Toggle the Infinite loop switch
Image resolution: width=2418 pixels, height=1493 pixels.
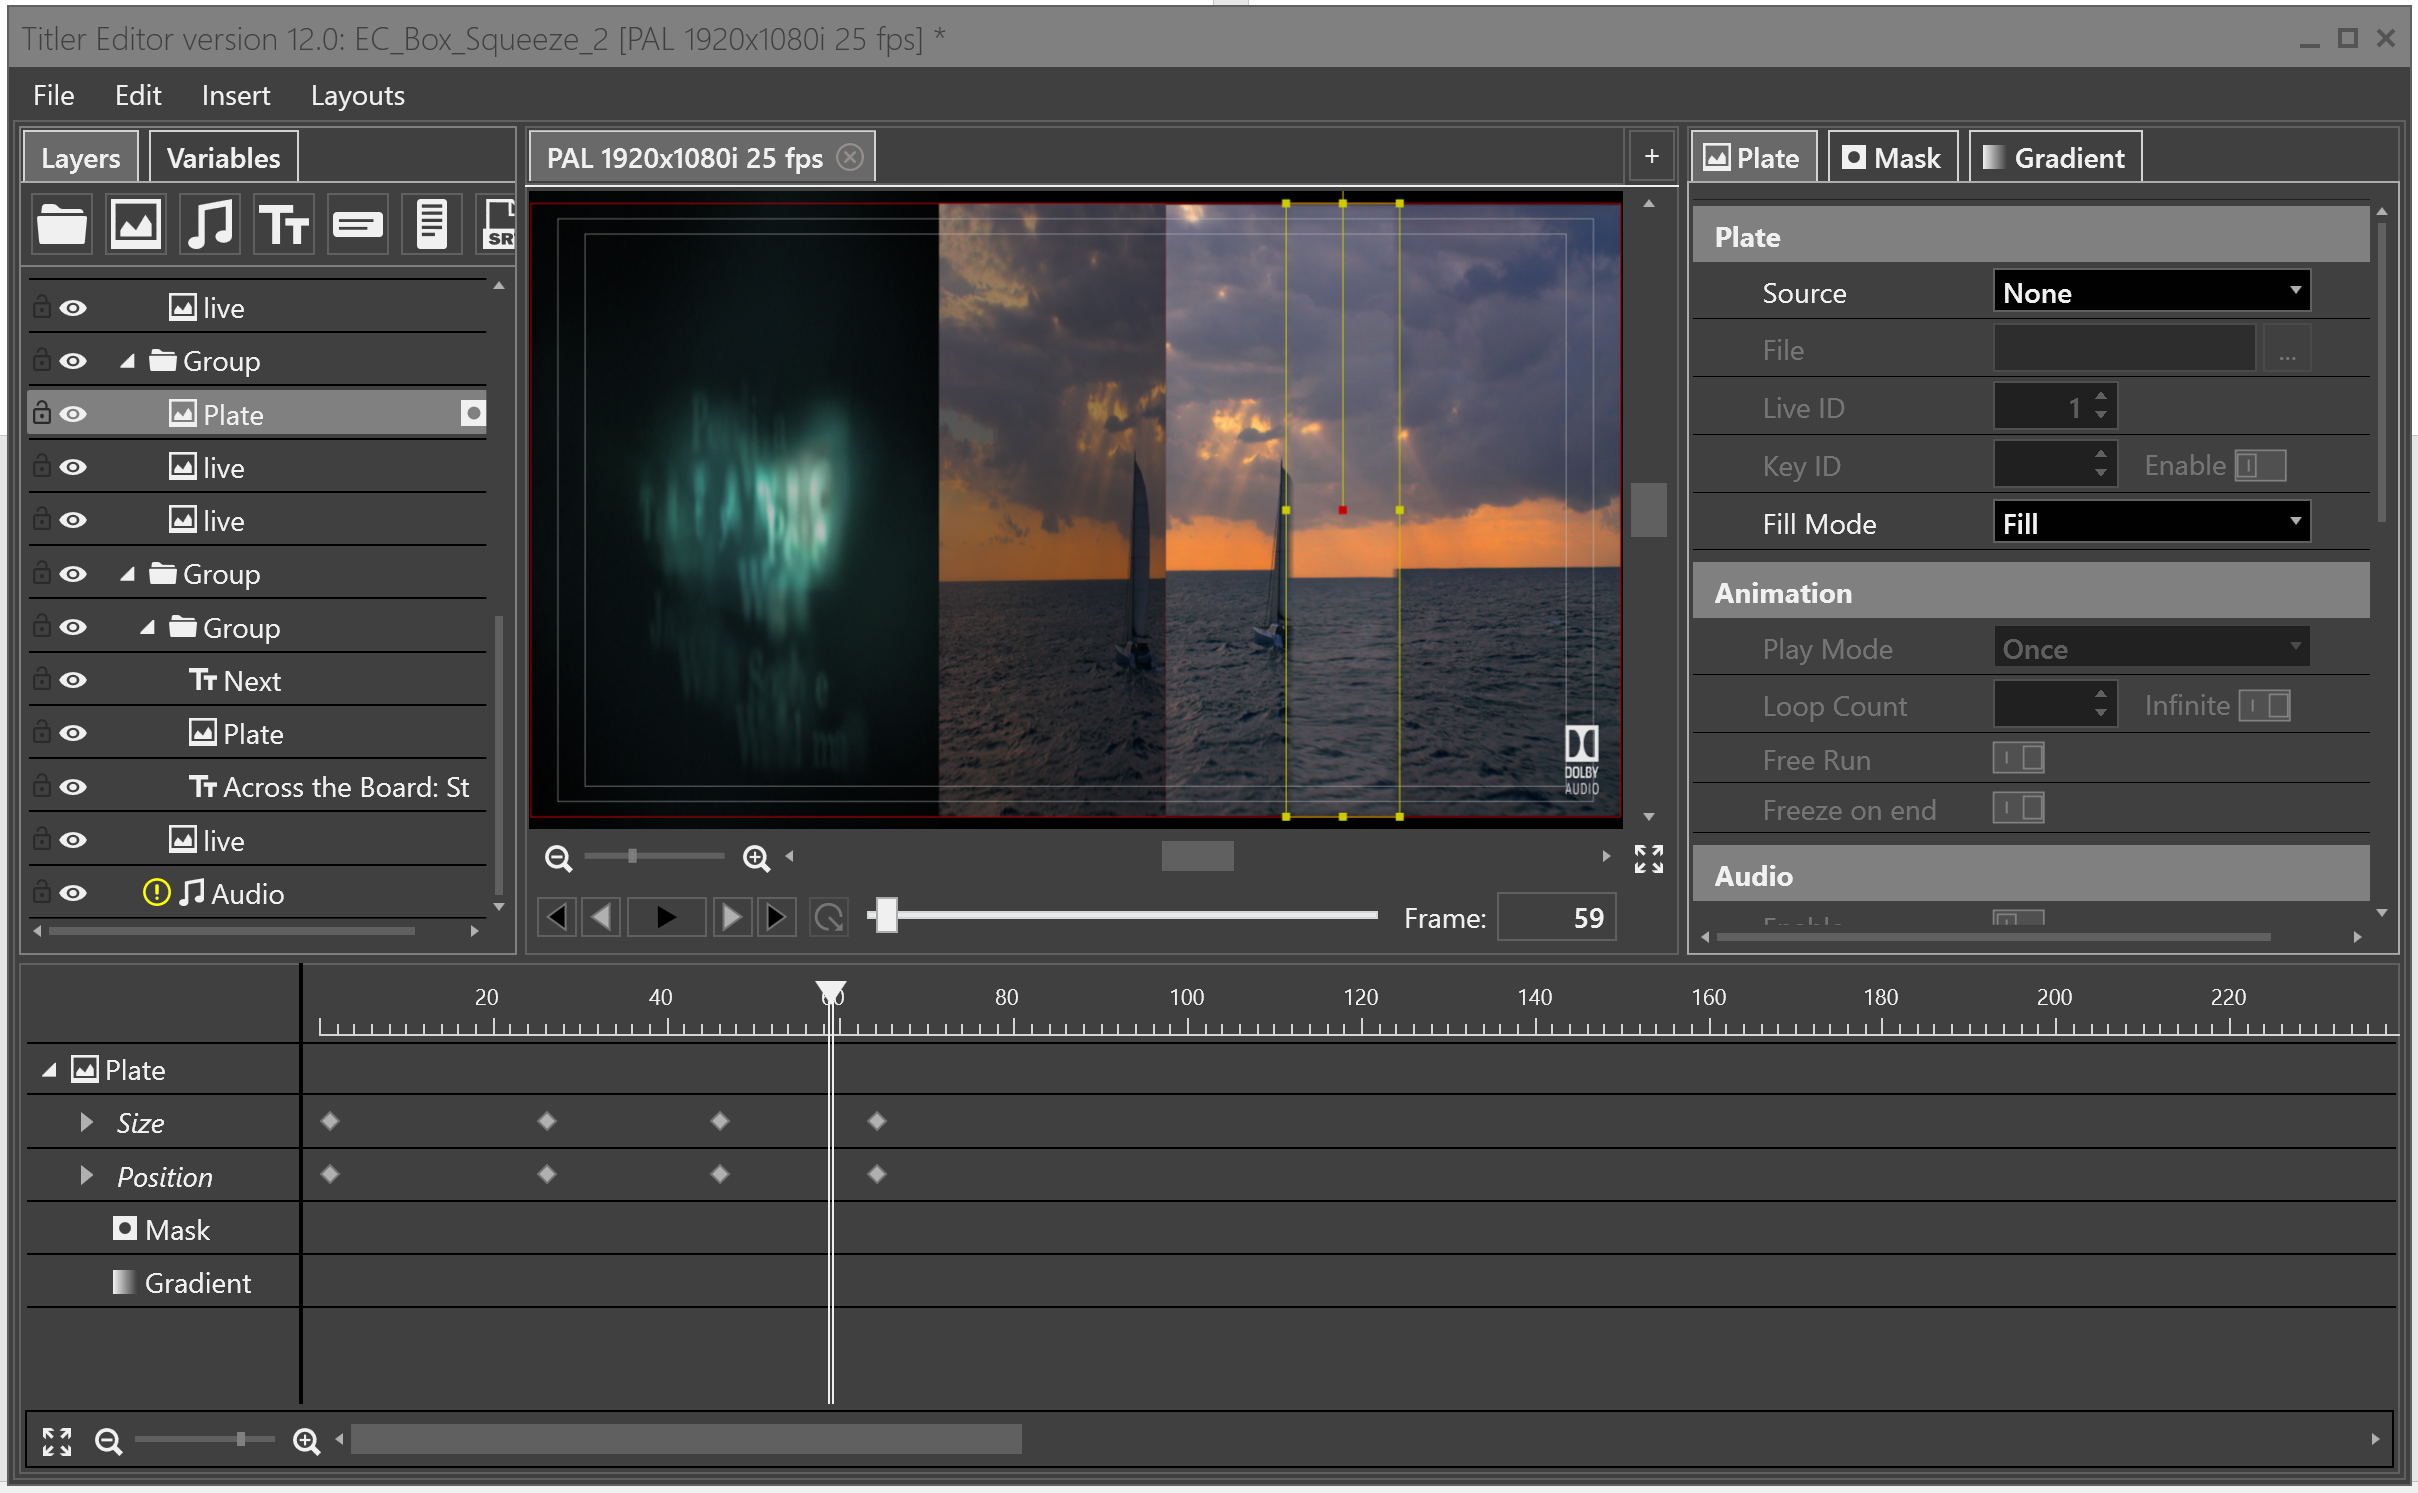tap(2265, 705)
